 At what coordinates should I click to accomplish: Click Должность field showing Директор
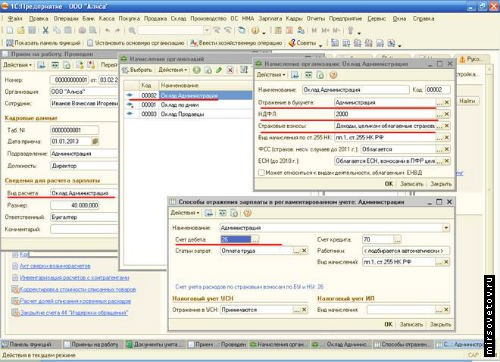coord(84,166)
